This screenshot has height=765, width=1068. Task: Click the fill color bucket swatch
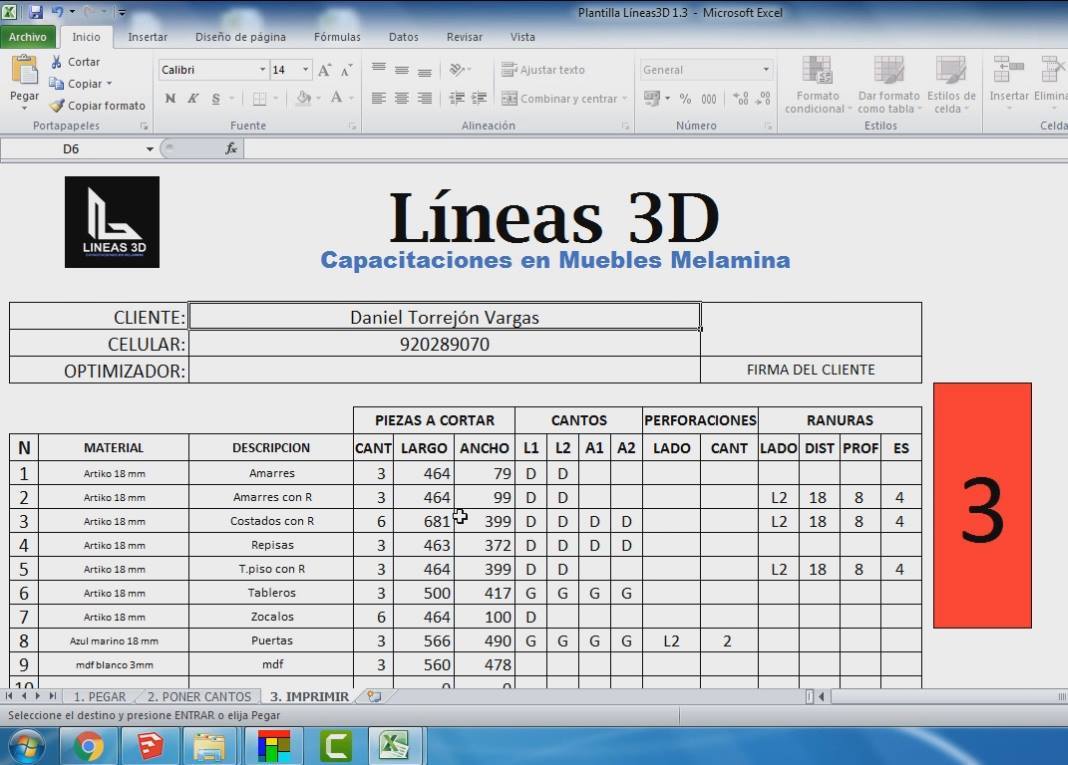click(303, 99)
